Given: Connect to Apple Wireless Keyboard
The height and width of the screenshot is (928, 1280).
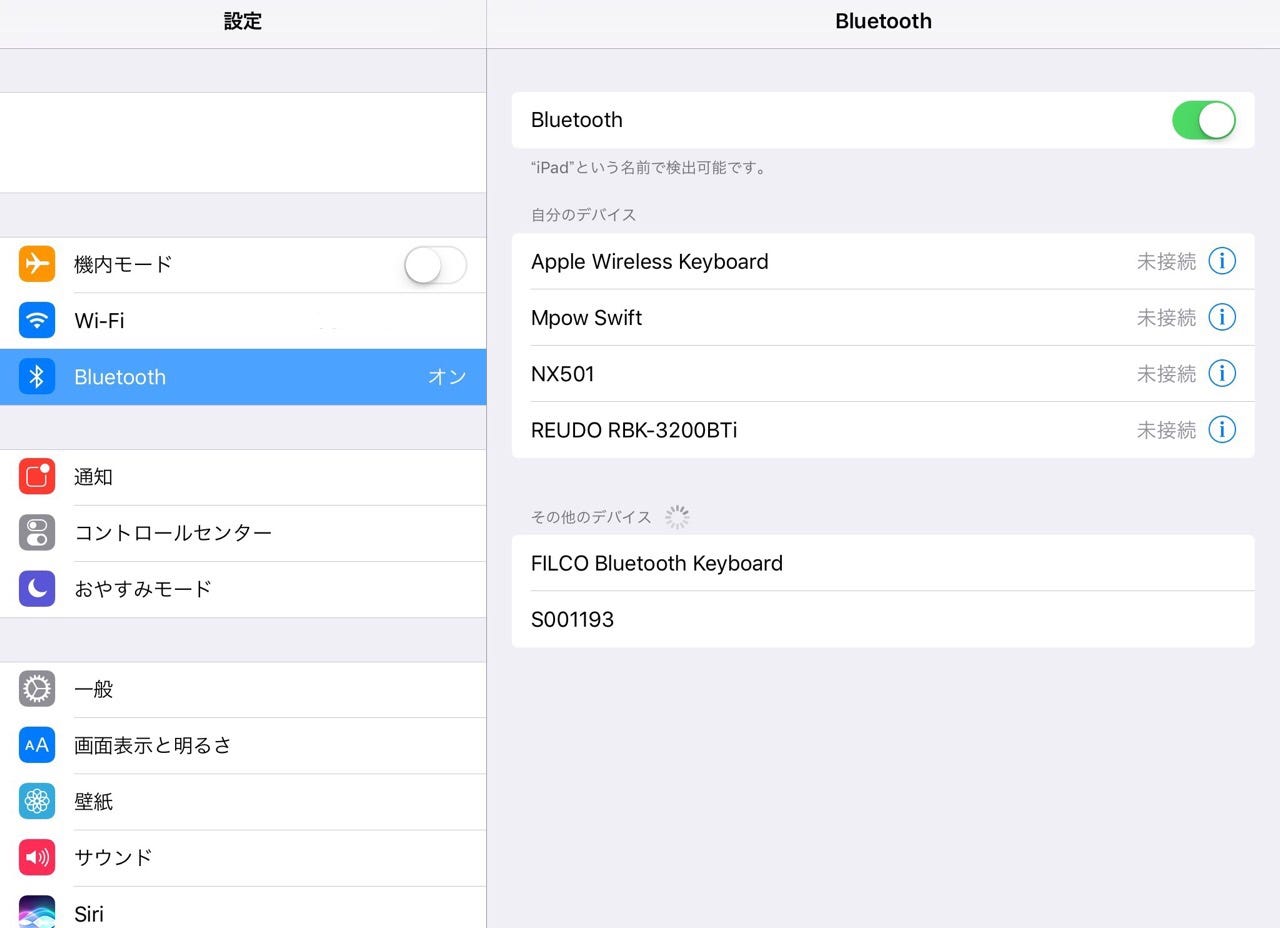Looking at the screenshot, I should click(x=883, y=261).
